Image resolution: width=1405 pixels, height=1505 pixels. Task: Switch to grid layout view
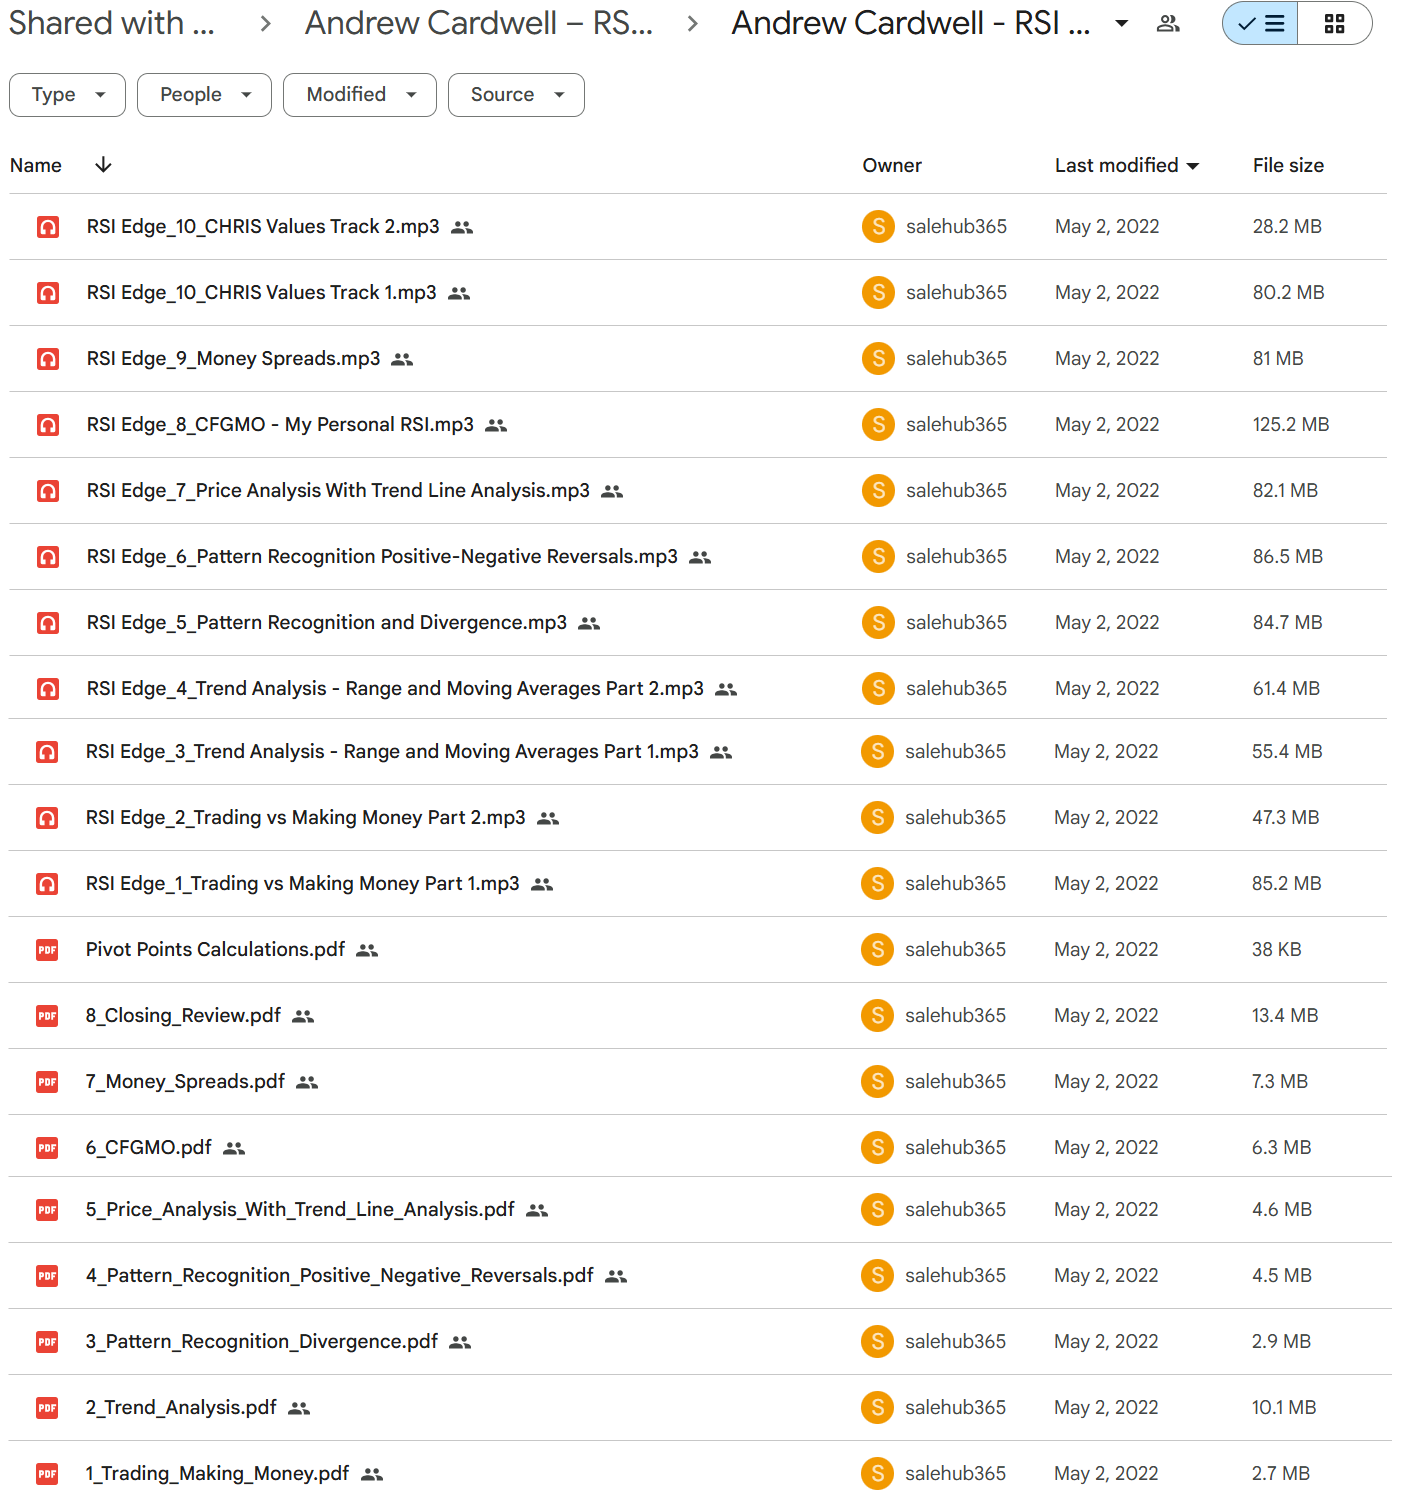pos(1334,24)
